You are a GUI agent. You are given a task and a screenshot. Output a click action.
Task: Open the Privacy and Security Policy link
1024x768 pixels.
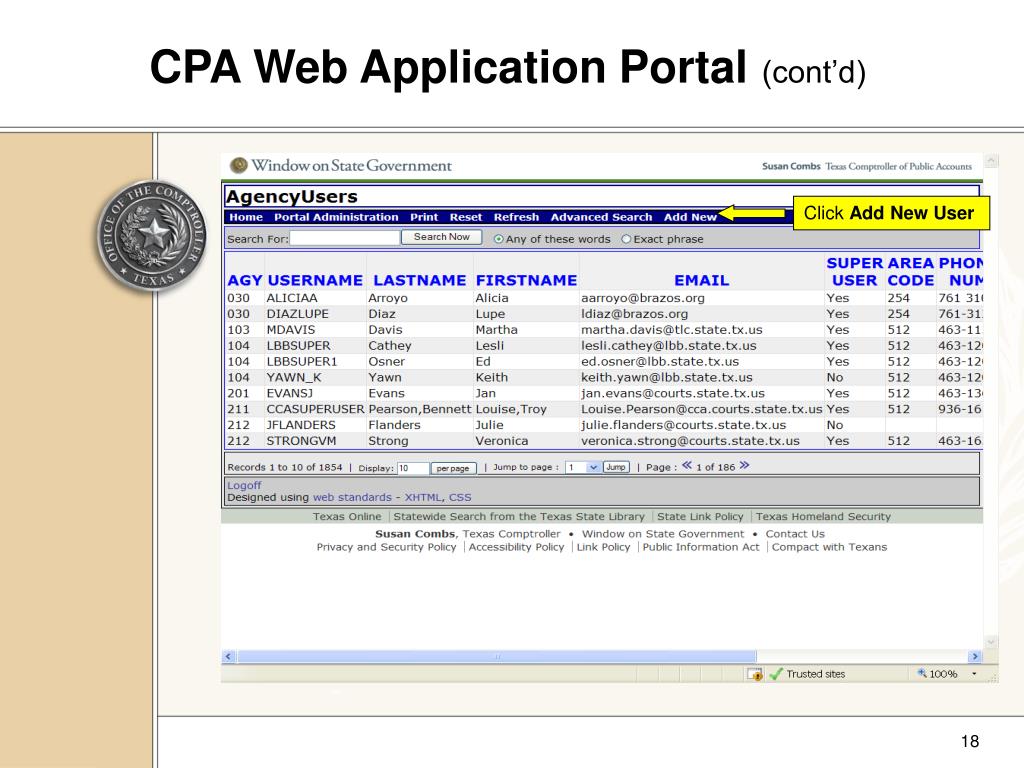pyautogui.click(x=387, y=547)
